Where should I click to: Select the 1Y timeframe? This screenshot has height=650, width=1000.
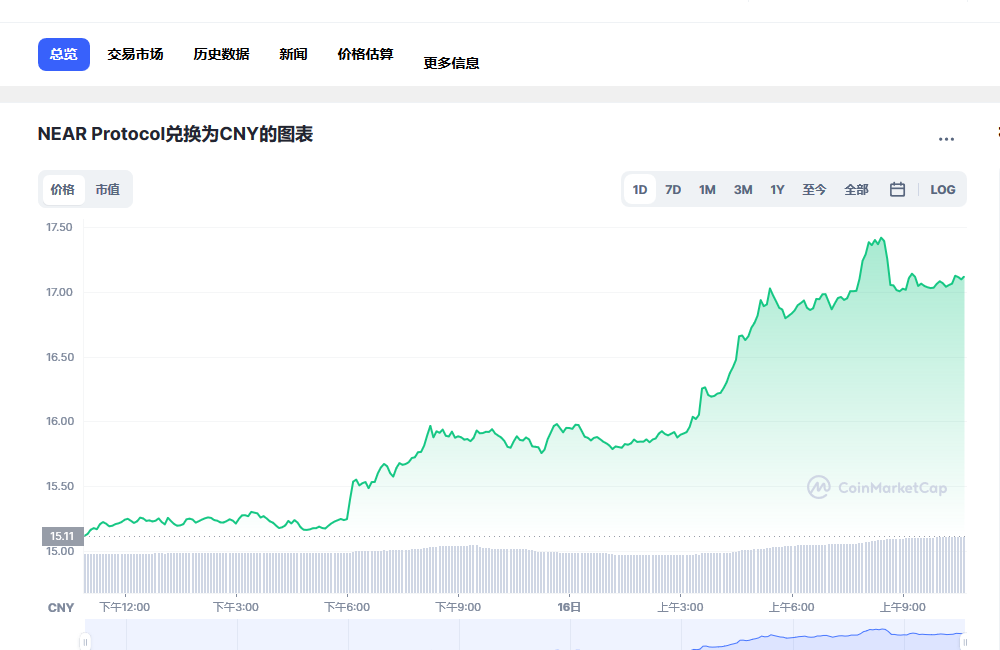[x=777, y=188]
